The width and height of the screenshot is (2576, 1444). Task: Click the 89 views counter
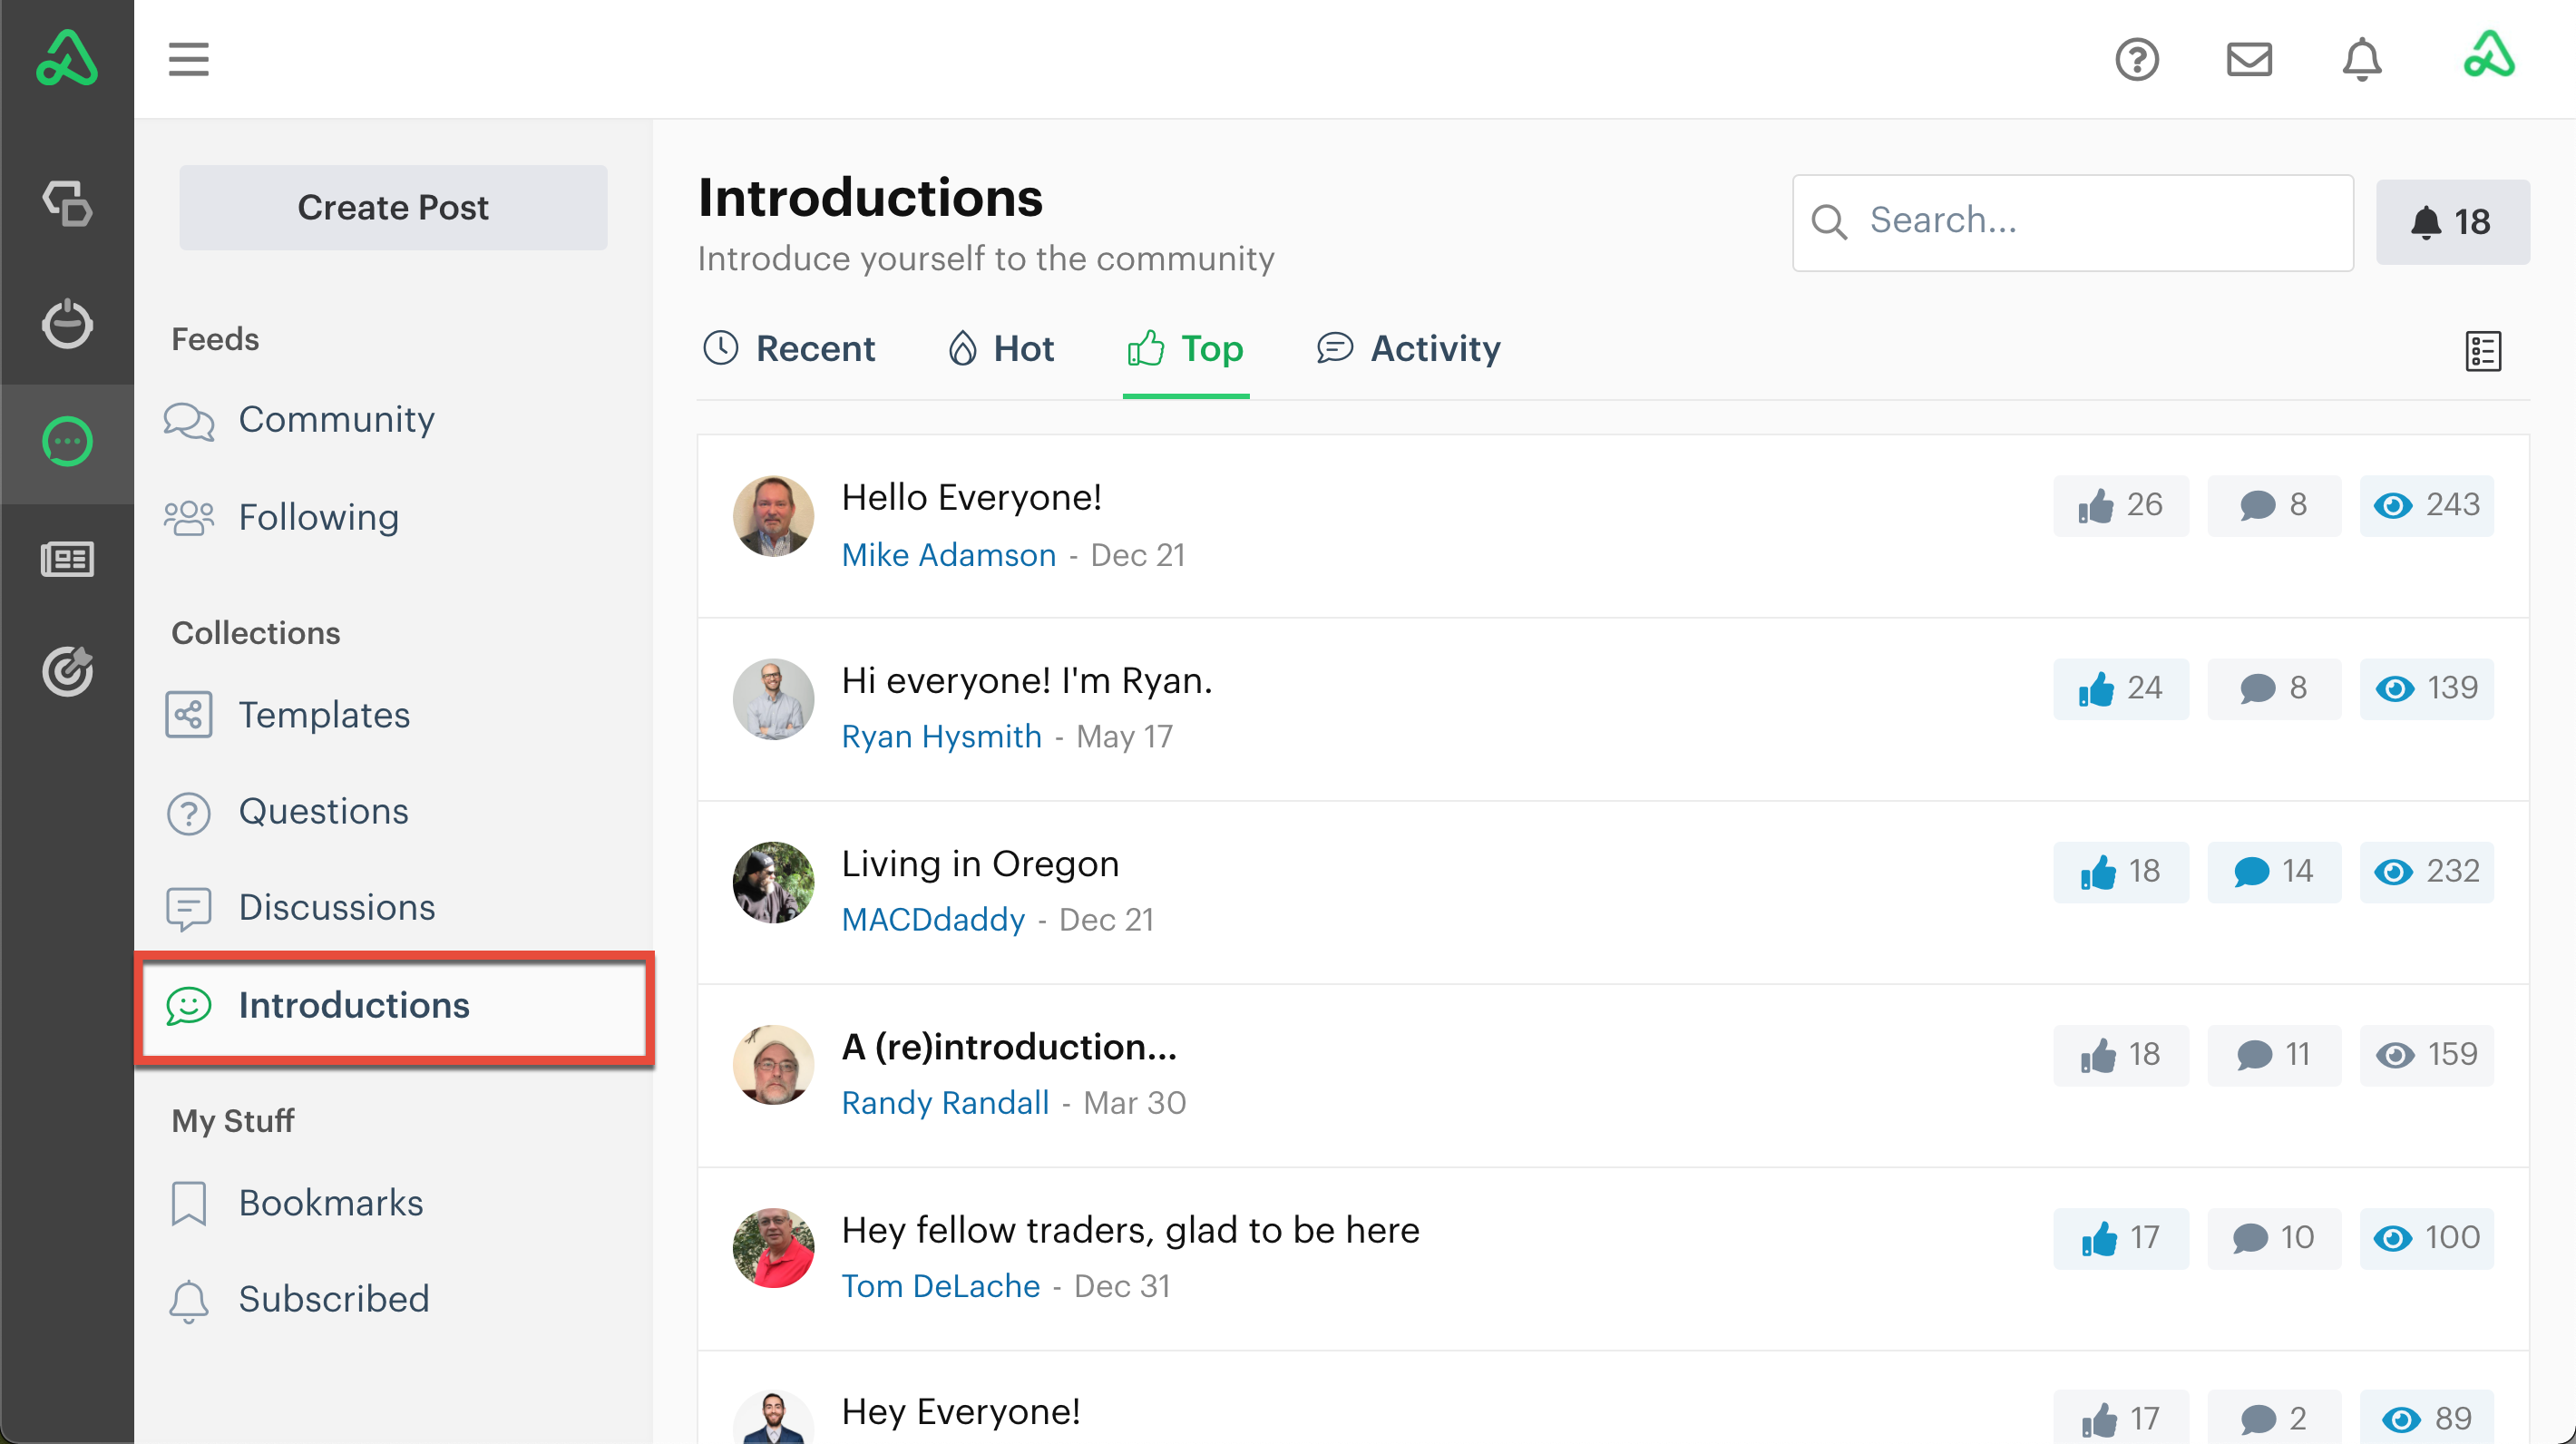[x=2427, y=1418]
